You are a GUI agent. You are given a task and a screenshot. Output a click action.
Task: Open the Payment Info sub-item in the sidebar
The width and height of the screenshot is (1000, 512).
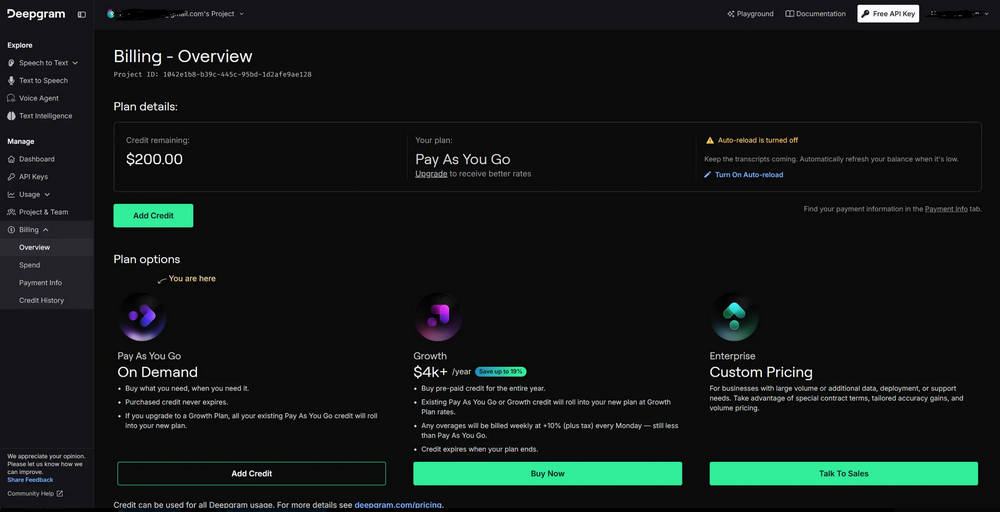tap(40, 282)
